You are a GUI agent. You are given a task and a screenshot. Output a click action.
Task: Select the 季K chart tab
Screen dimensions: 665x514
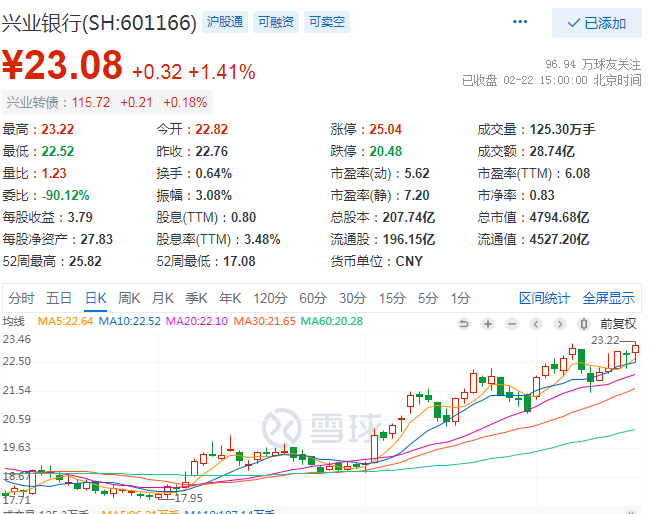[x=196, y=298]
